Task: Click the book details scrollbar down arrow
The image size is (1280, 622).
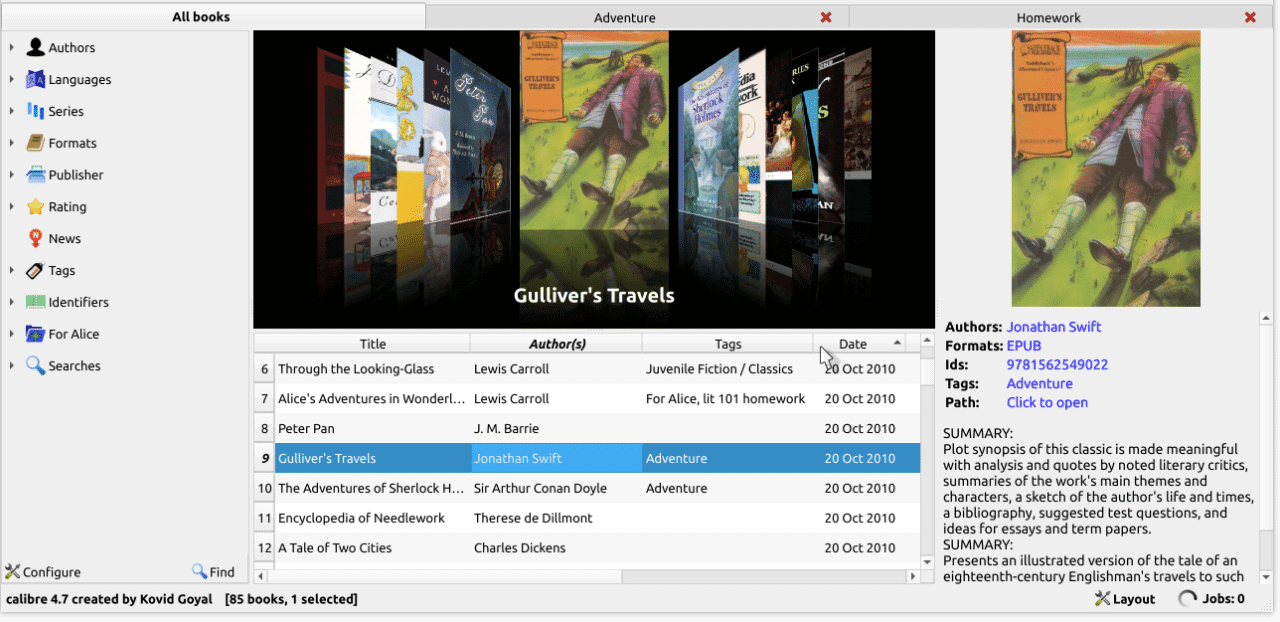Action: (1267, 577)
